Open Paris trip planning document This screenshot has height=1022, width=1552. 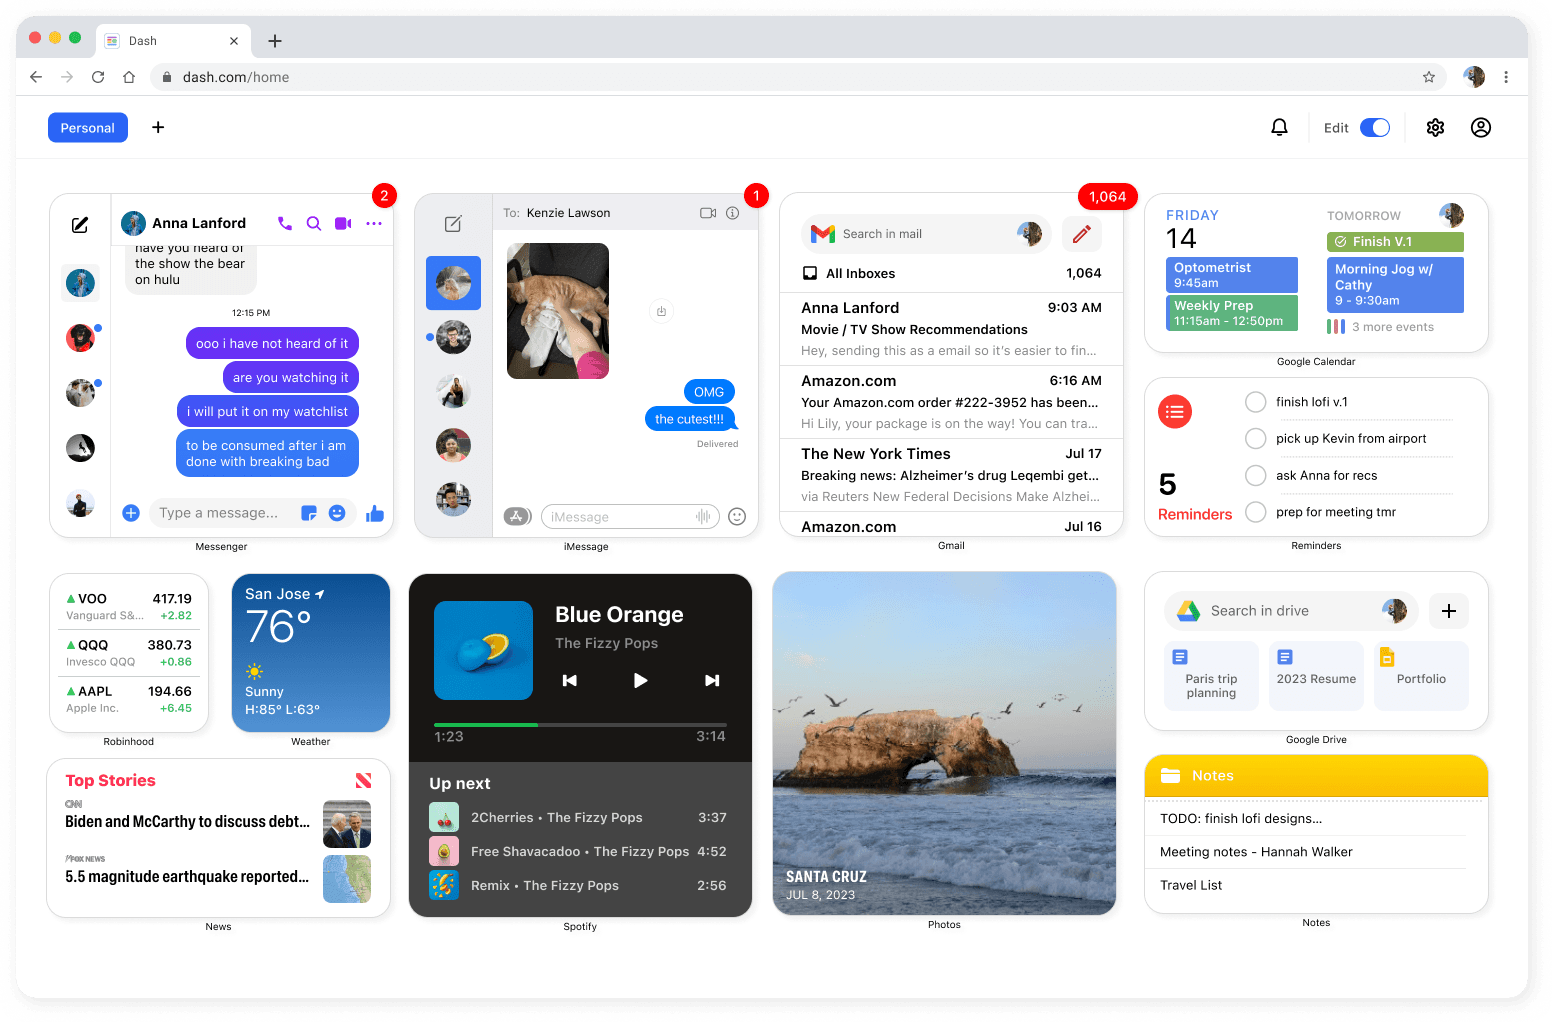tap(1211, 676)
